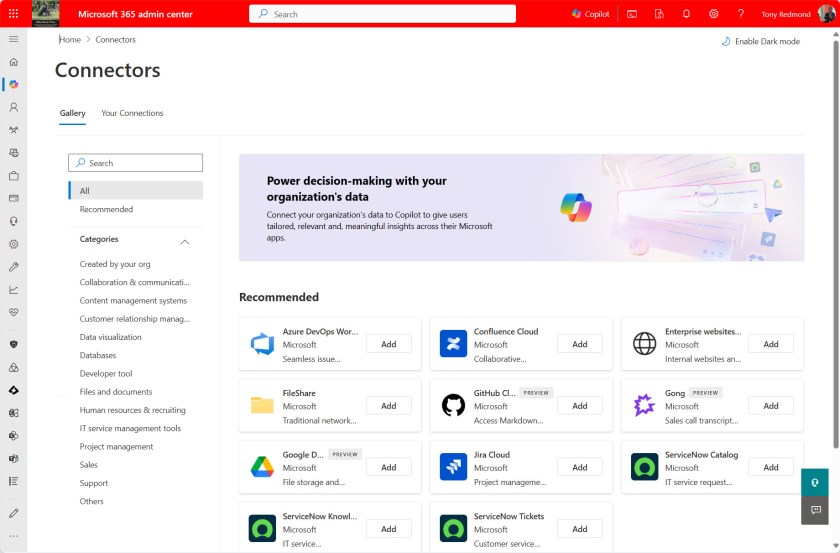Filter by Project management category
840x553 pixels.
click(x=116, y=446)
